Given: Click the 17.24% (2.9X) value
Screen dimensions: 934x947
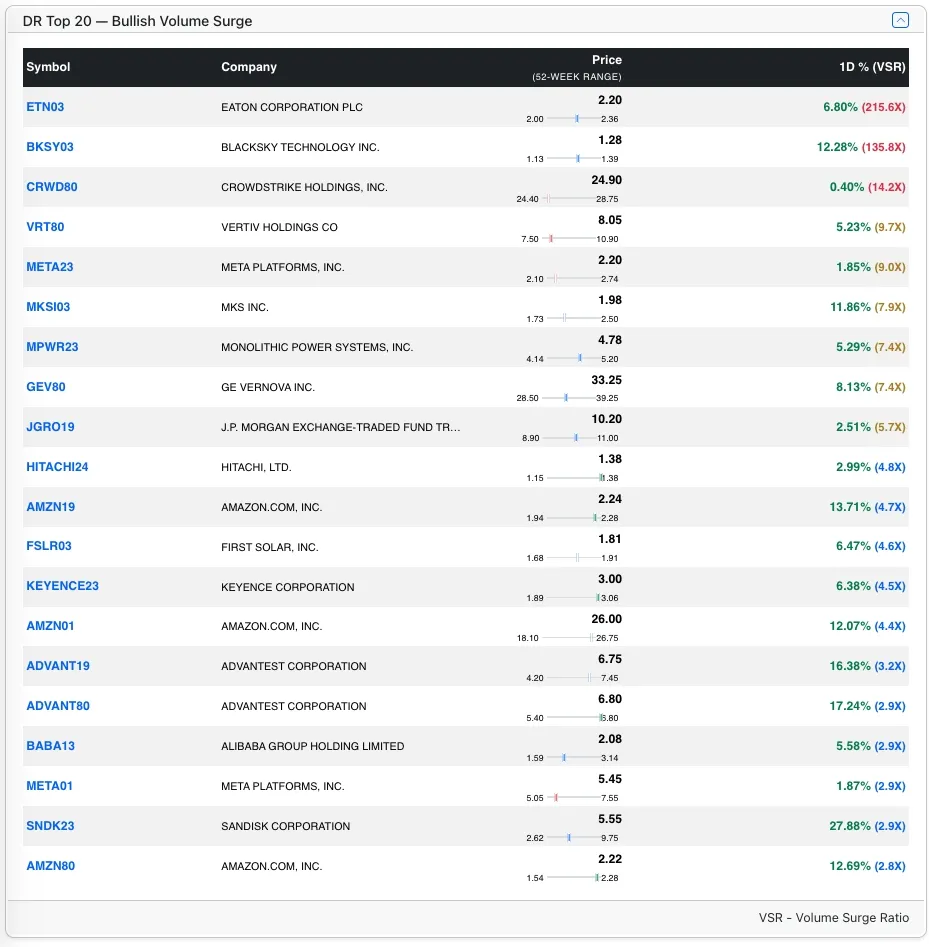Looking at the screenshot, I should point(867,705).
